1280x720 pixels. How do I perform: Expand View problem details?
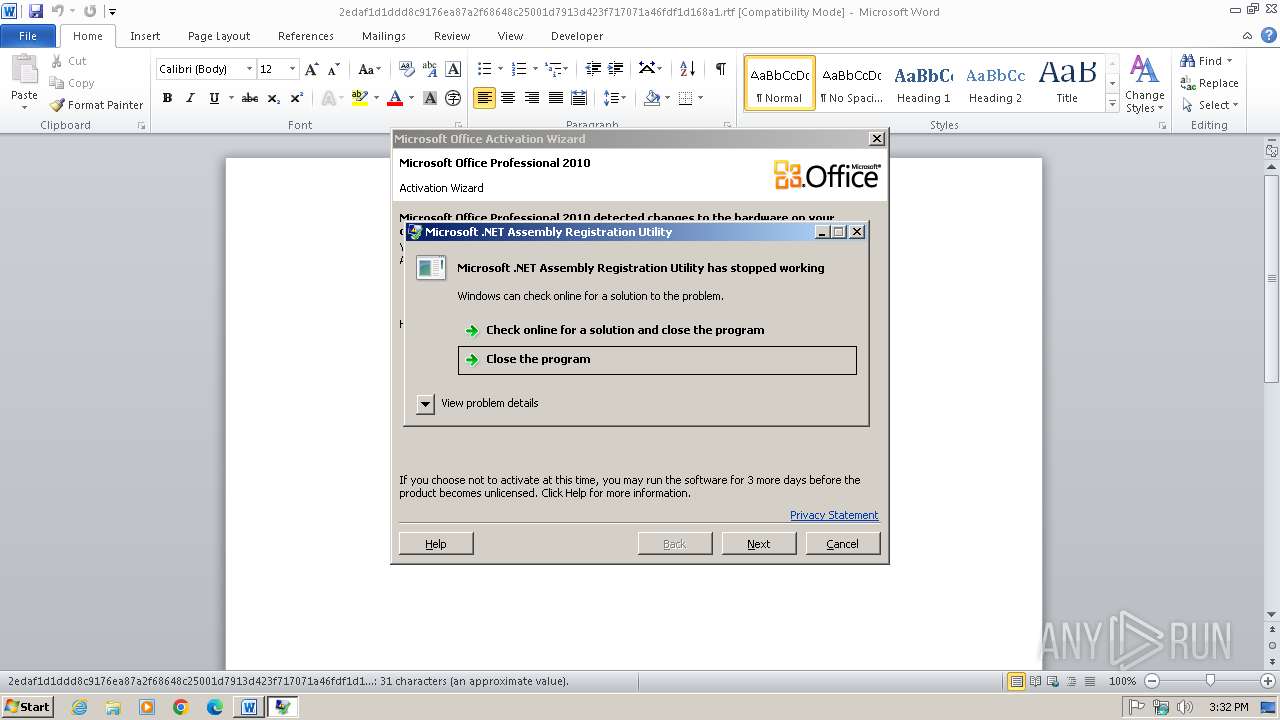pyautogui.click(x=425, y=403)
